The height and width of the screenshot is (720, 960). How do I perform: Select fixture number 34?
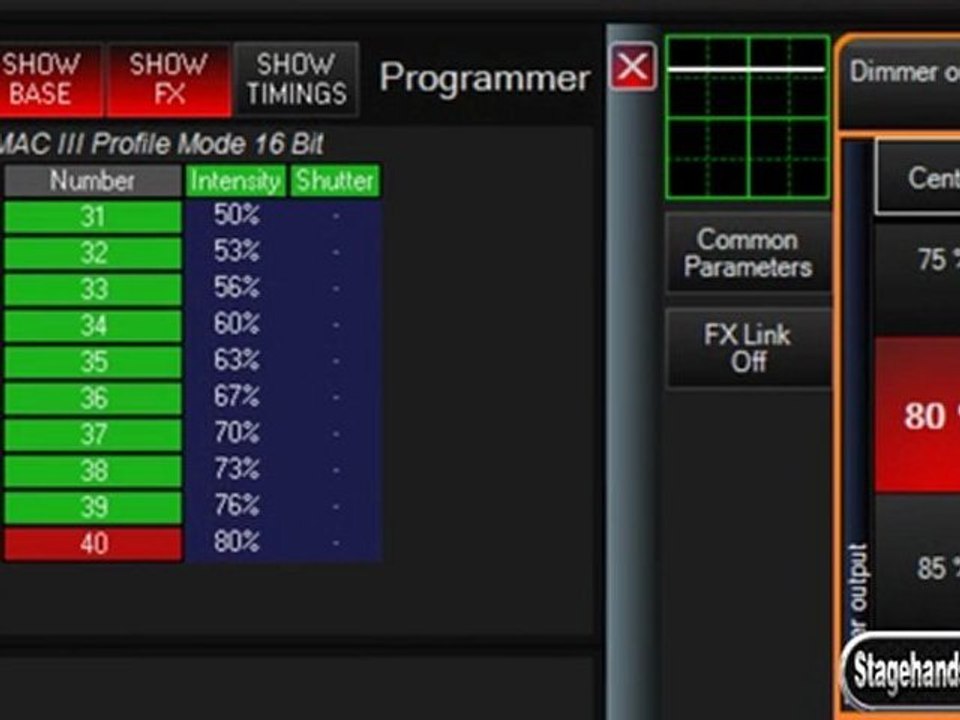93,326
